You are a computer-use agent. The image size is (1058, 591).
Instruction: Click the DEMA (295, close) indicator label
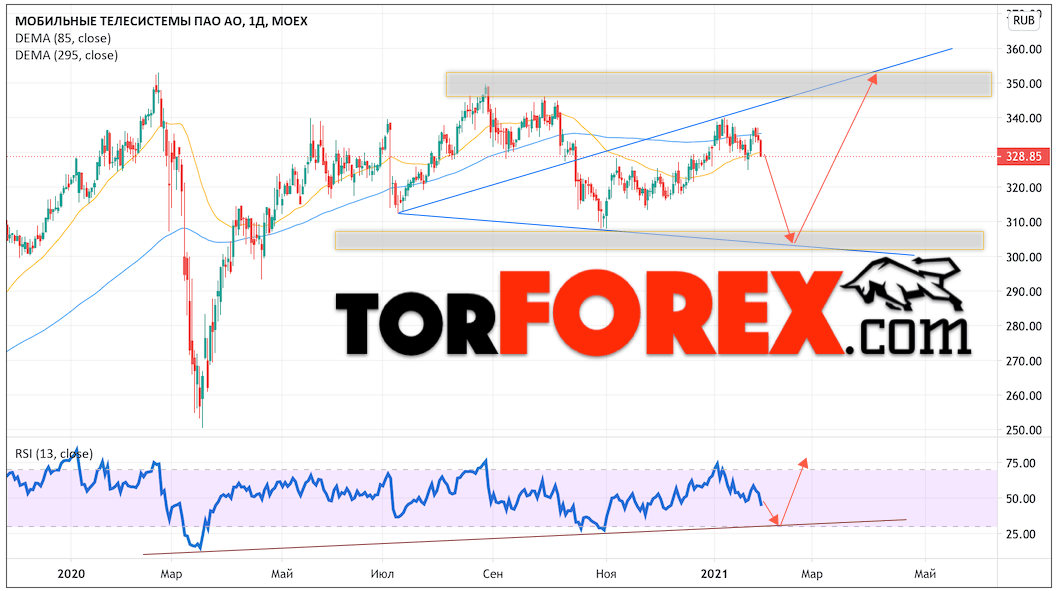click(66, 55)
